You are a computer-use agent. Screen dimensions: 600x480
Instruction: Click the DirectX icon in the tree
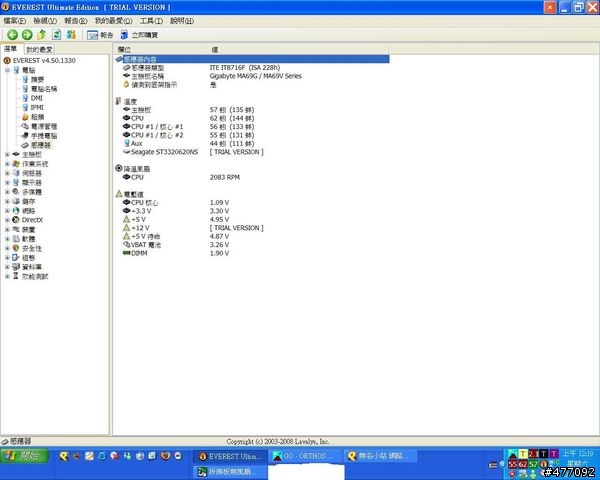[16, 220]
